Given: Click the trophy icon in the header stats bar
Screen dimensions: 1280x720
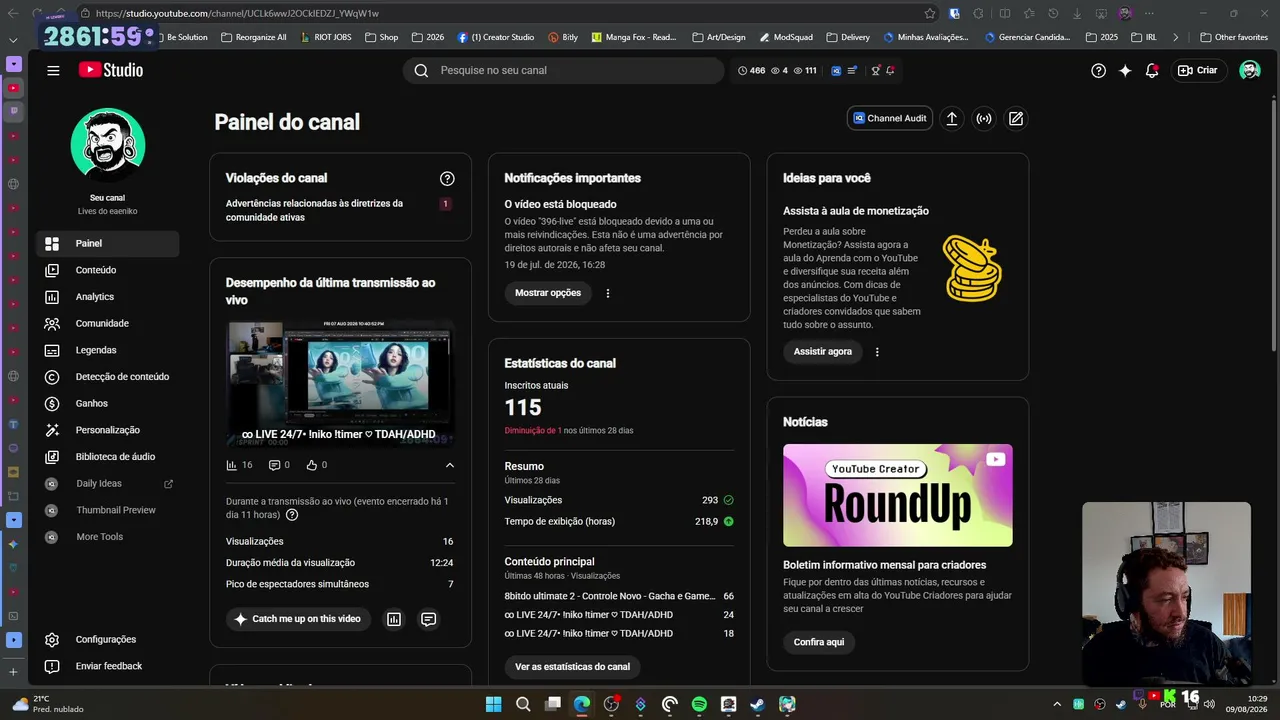Looking at the screenshot, I should pos(875,70).
